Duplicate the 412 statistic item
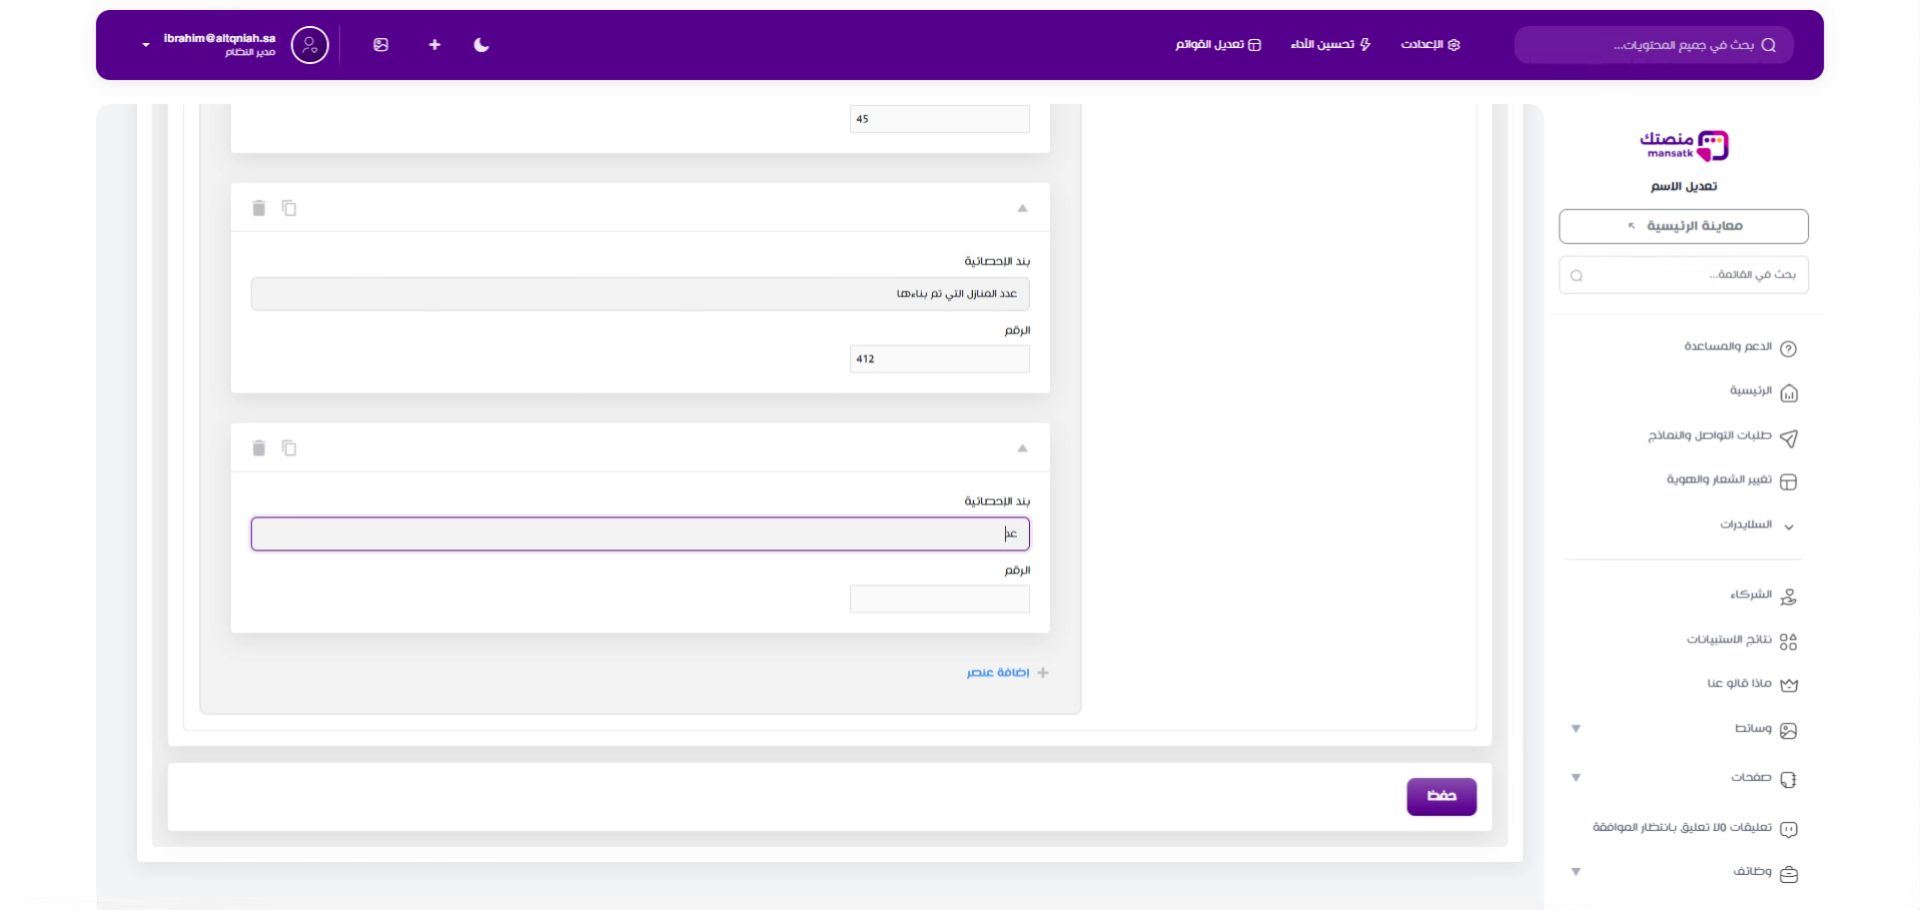 pyautogui.click(x=289, y=208)
